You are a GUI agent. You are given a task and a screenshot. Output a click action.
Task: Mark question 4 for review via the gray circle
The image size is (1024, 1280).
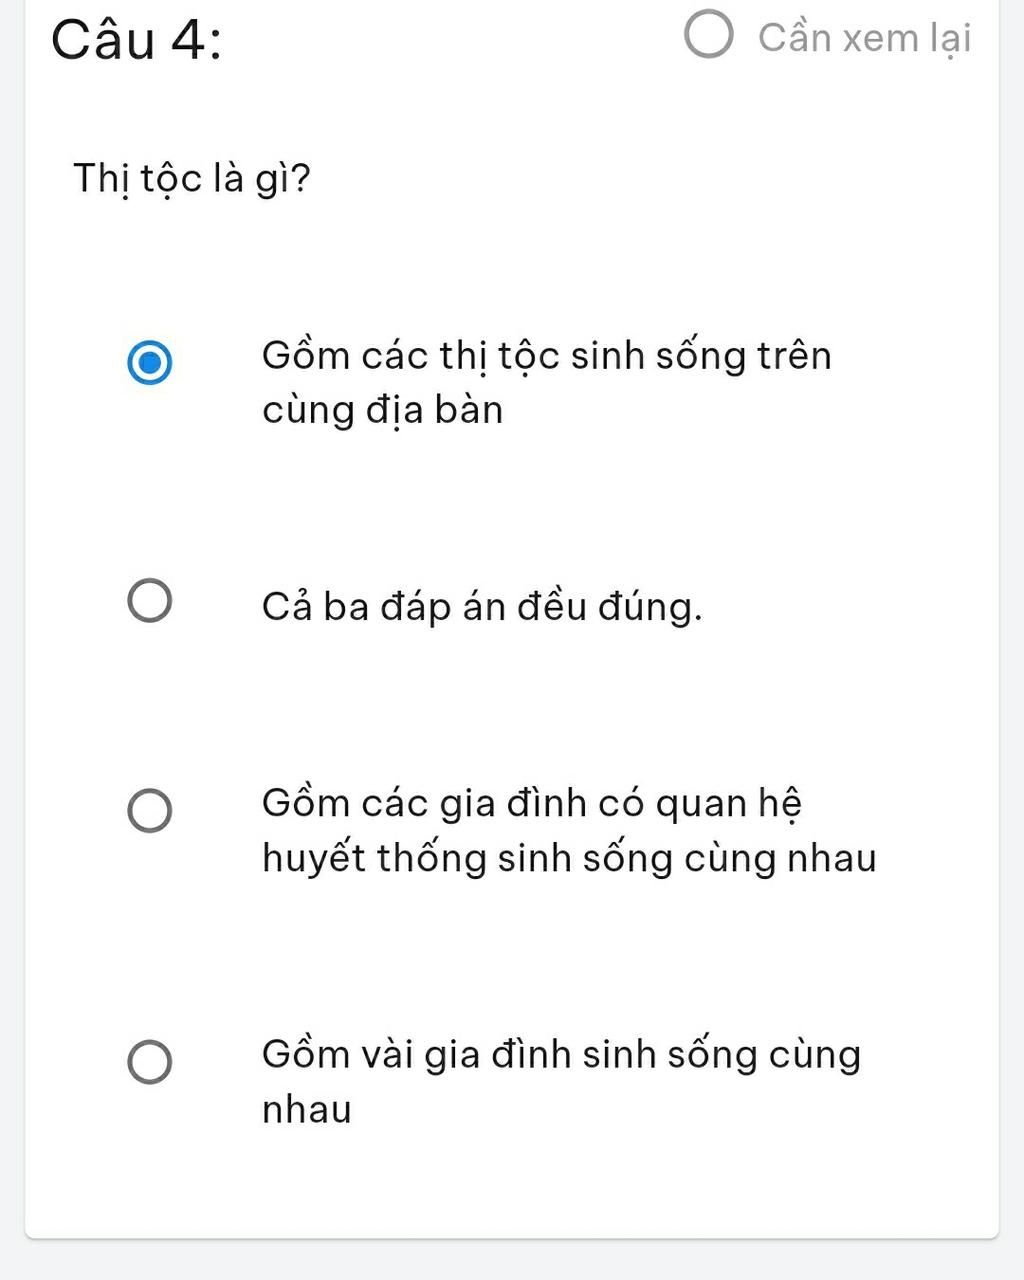[709, 36]
